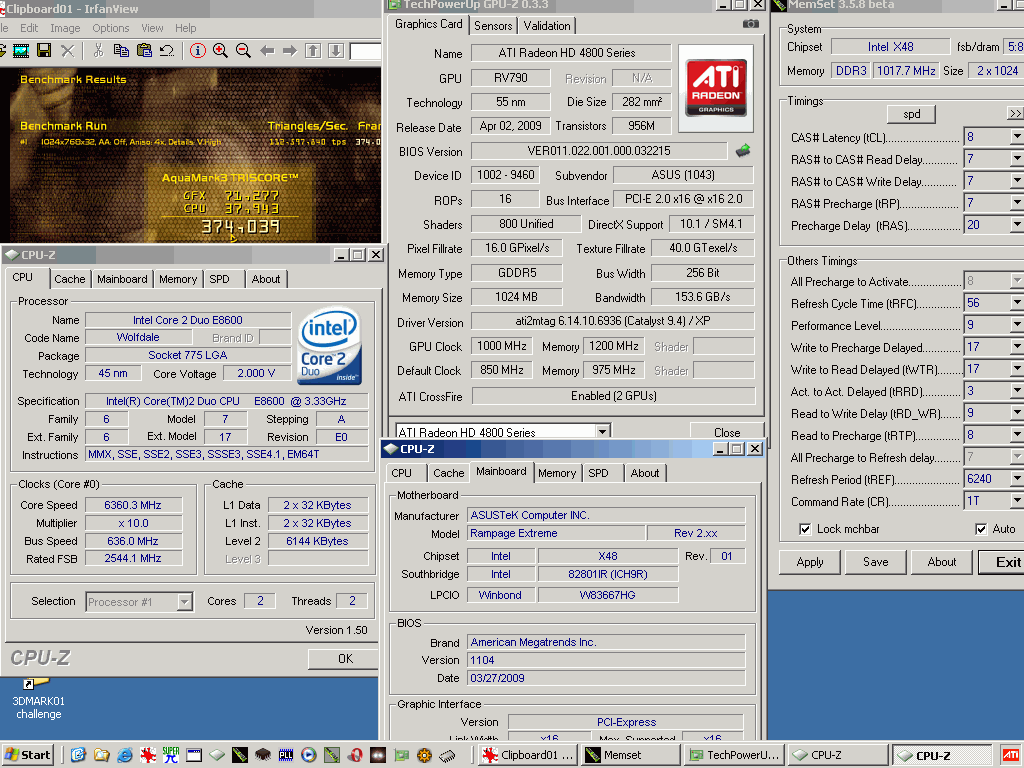Click the ATI tray icon on taskbar

(x=1012, y=755)
